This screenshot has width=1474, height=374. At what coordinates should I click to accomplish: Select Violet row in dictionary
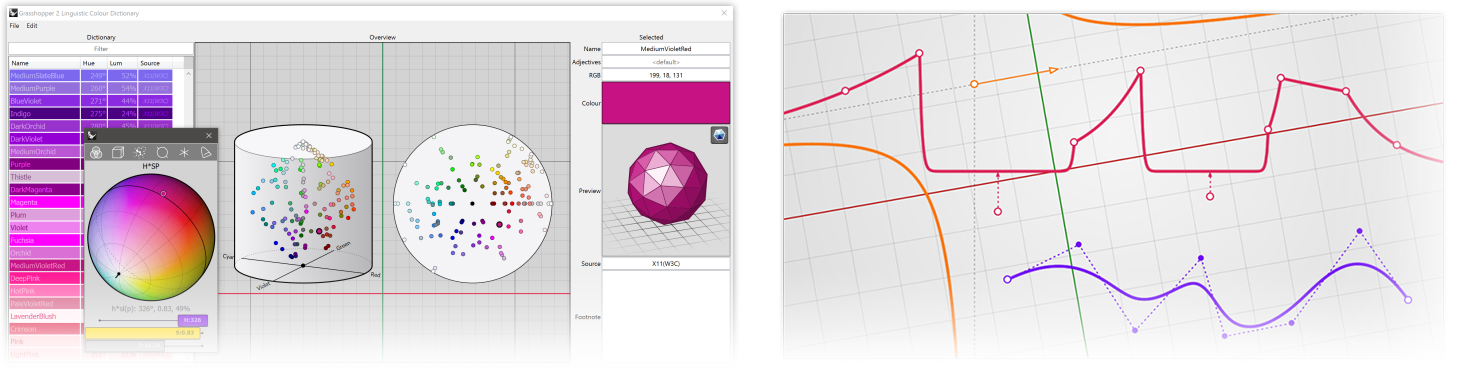47,228
